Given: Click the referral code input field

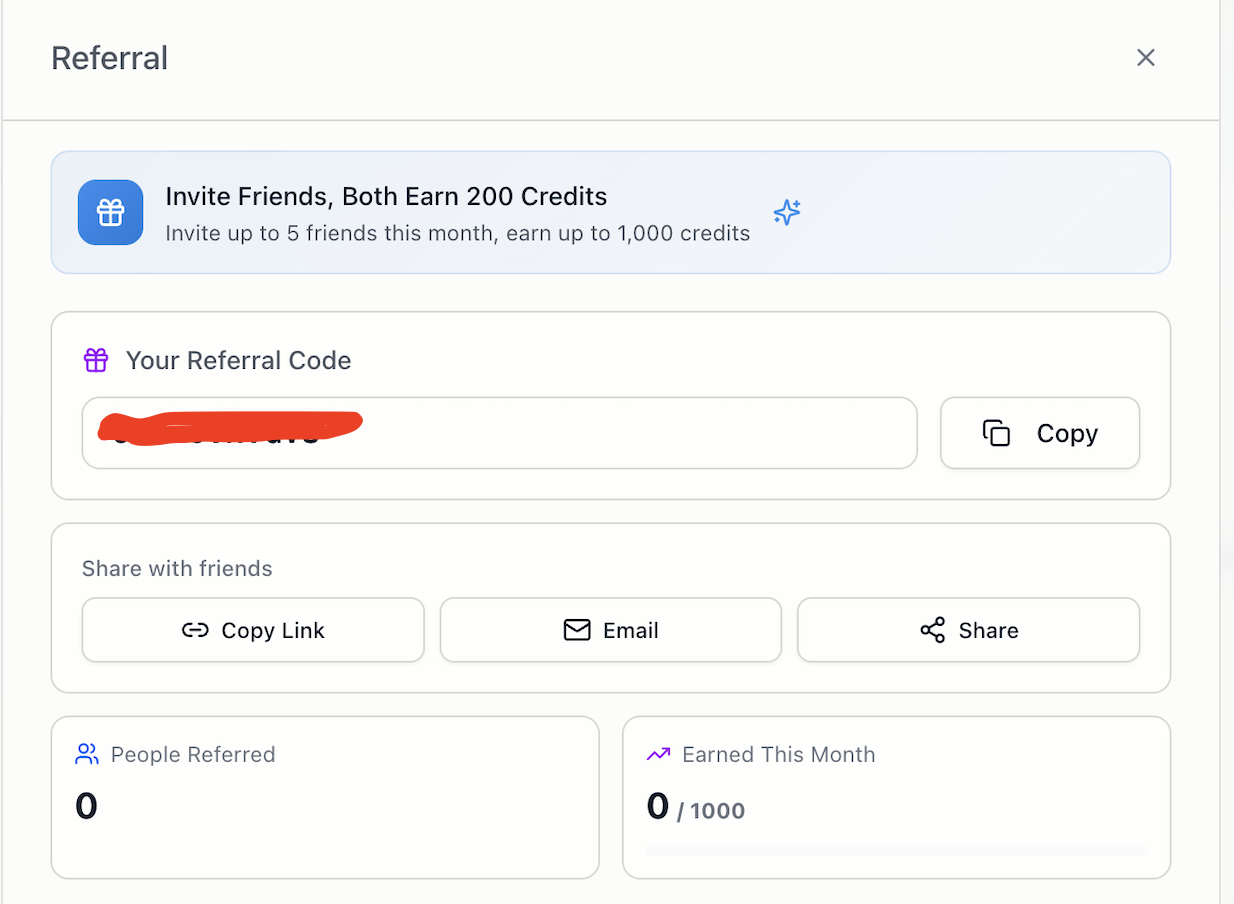Looking at the screenshot, I should point(500,433).
